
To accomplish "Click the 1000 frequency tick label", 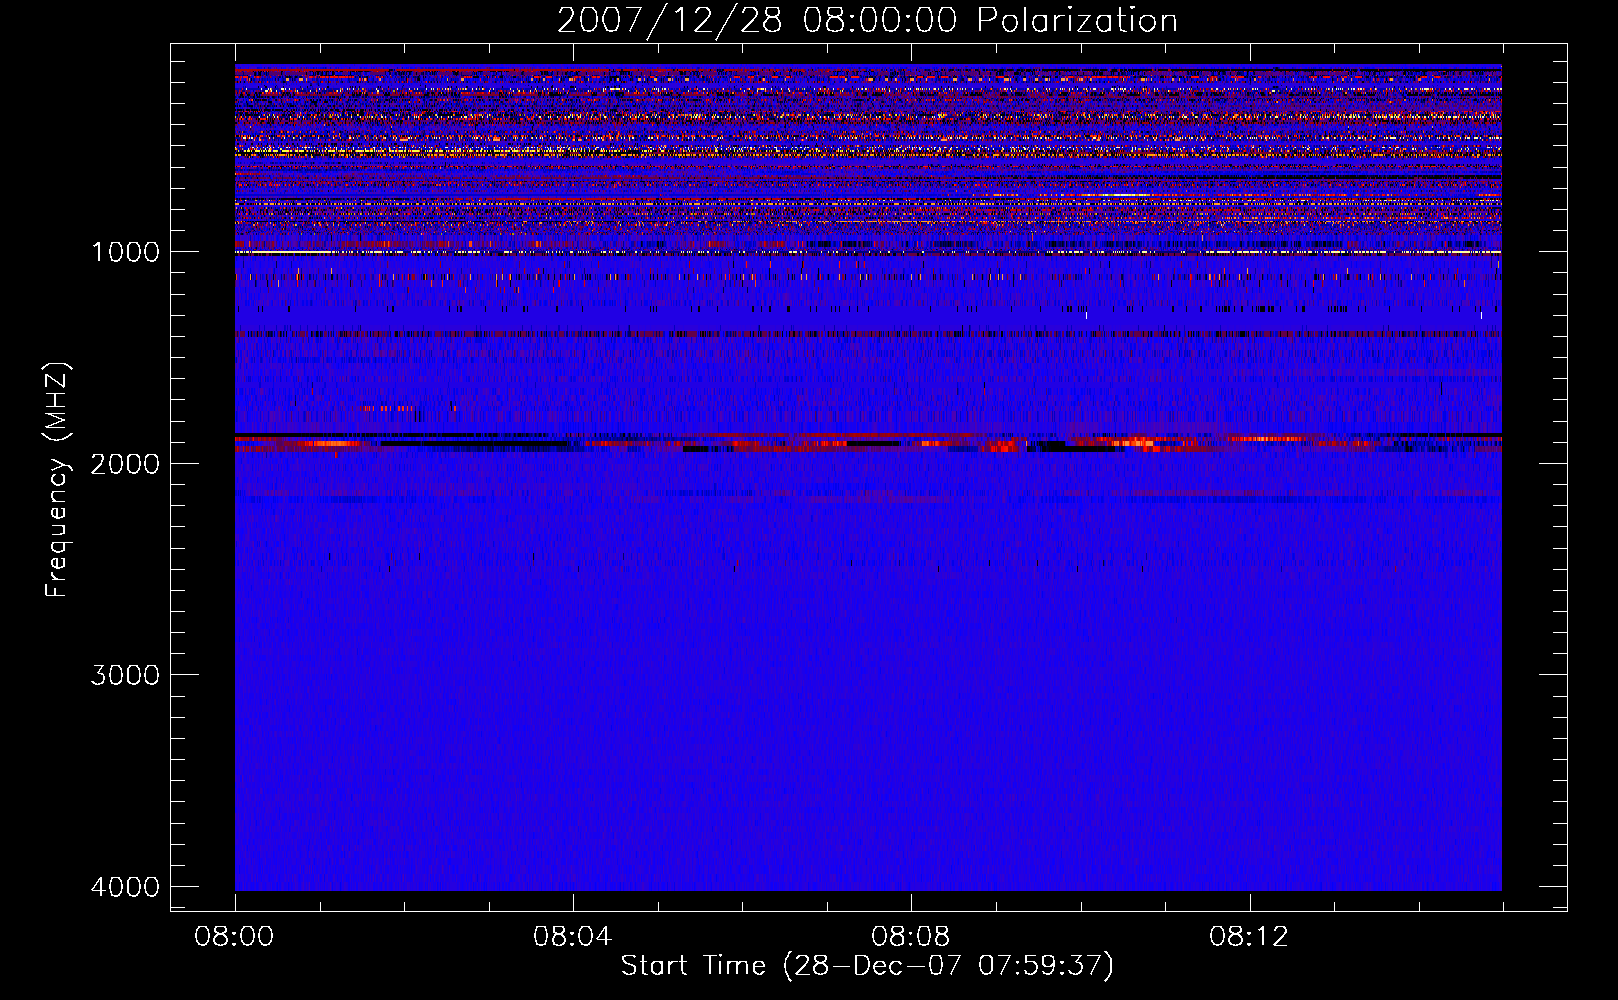I will 125,252.
